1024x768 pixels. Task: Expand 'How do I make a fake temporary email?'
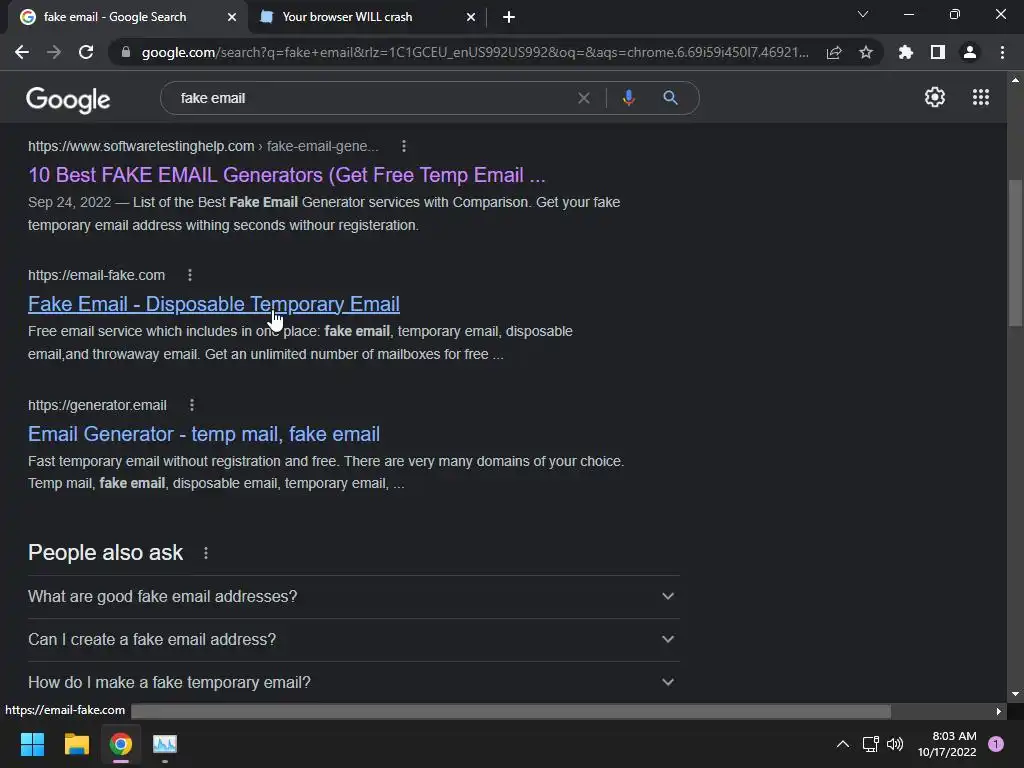[x=353, y=682]
